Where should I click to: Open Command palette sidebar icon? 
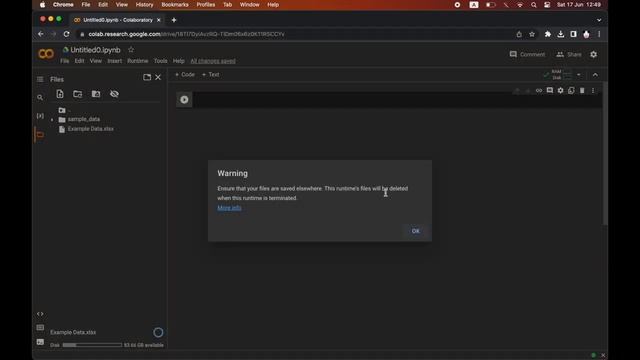[40, 328]
